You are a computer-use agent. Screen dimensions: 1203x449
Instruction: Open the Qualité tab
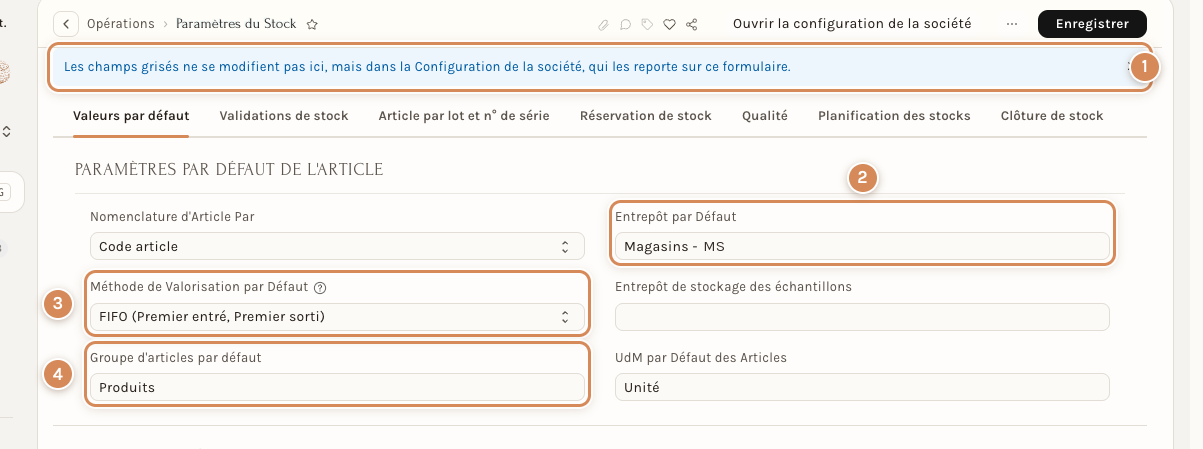(x=765, y=116)
